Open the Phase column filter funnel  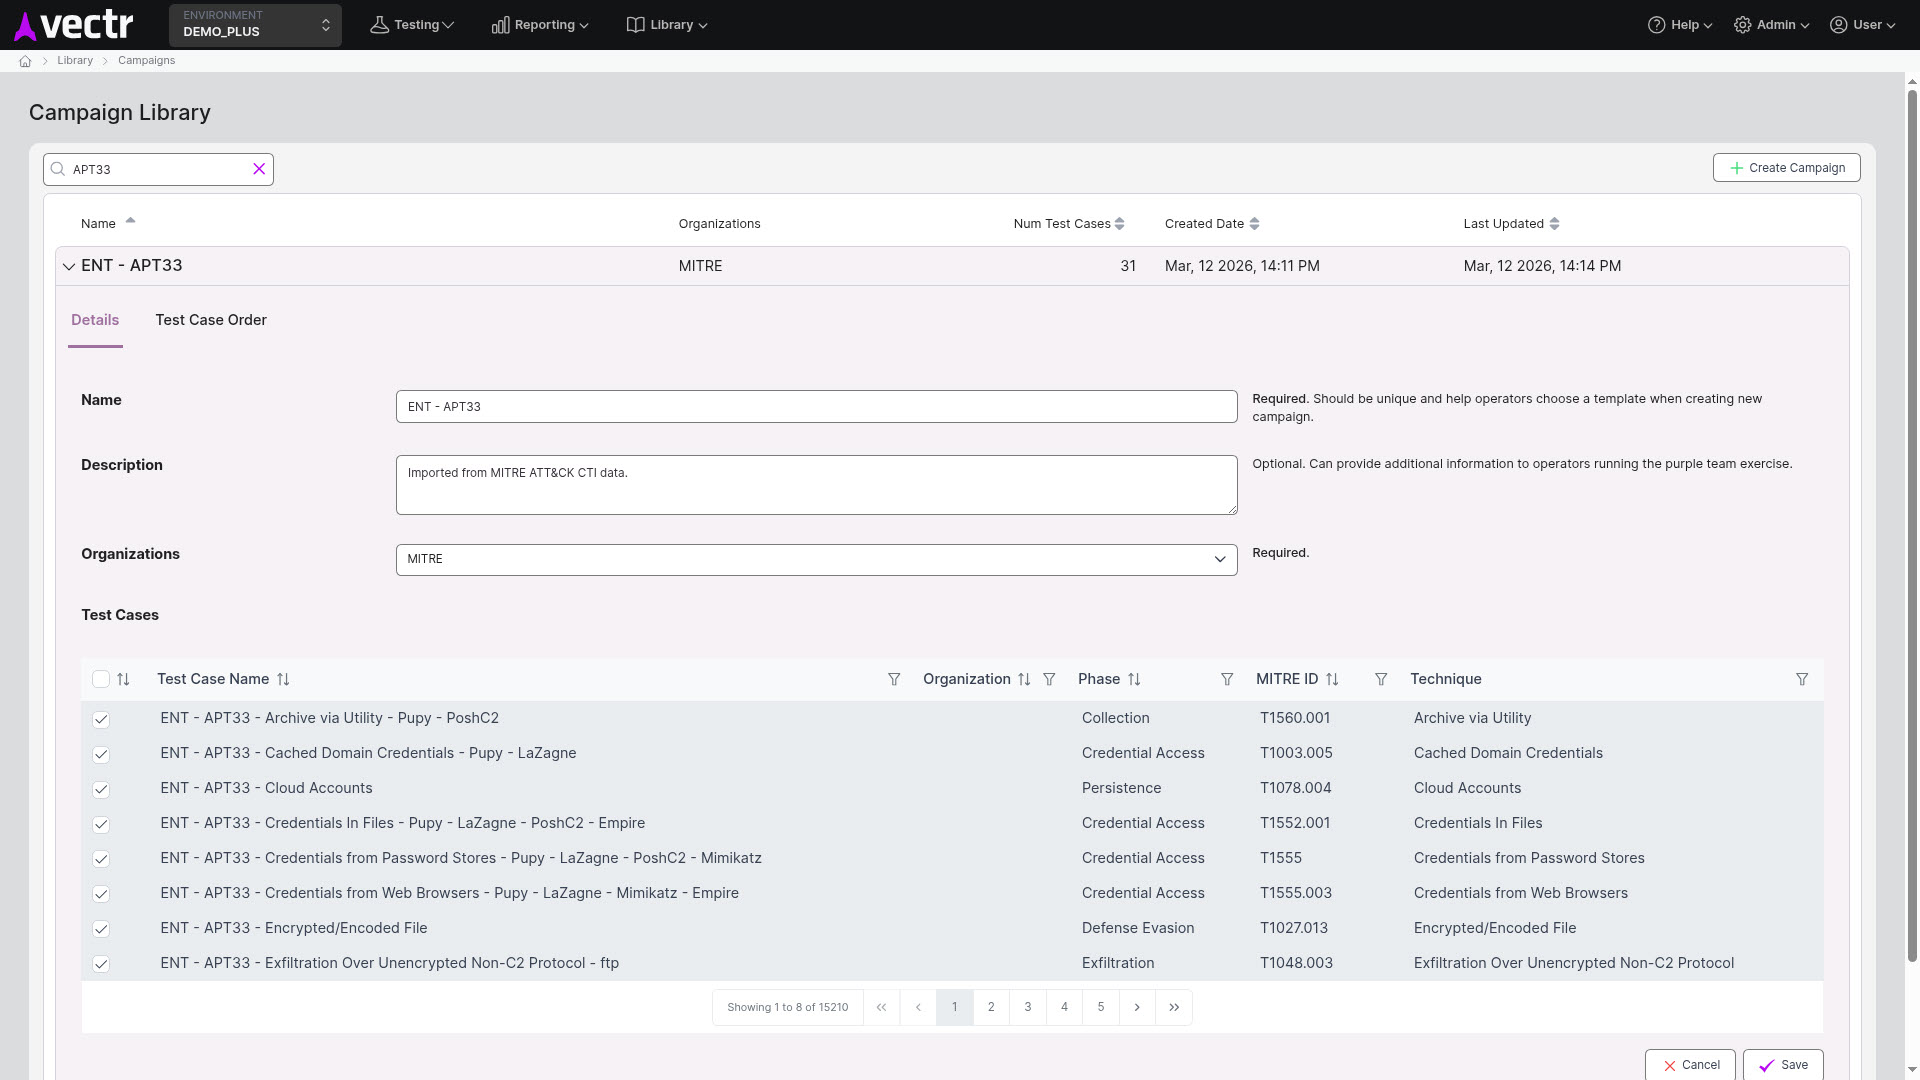click(x=1227, y=680)
